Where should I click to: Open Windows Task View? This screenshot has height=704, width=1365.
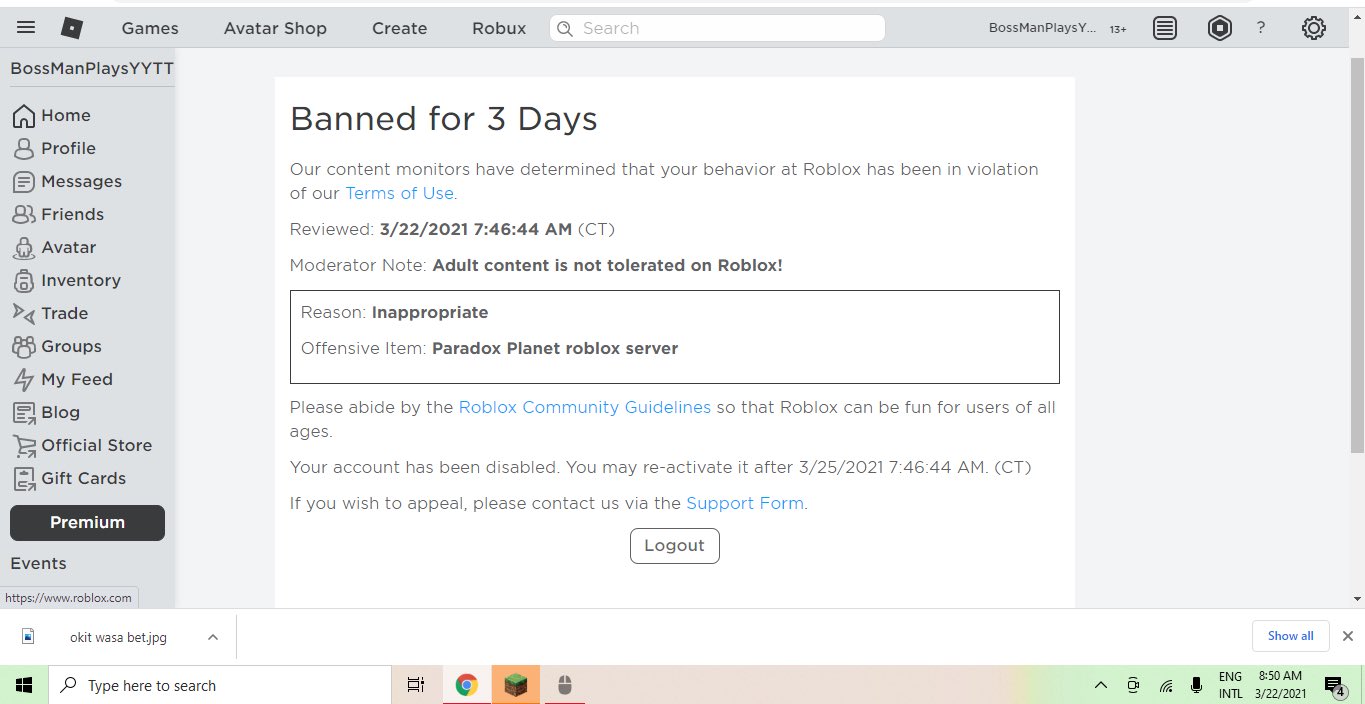coord(416,685)
